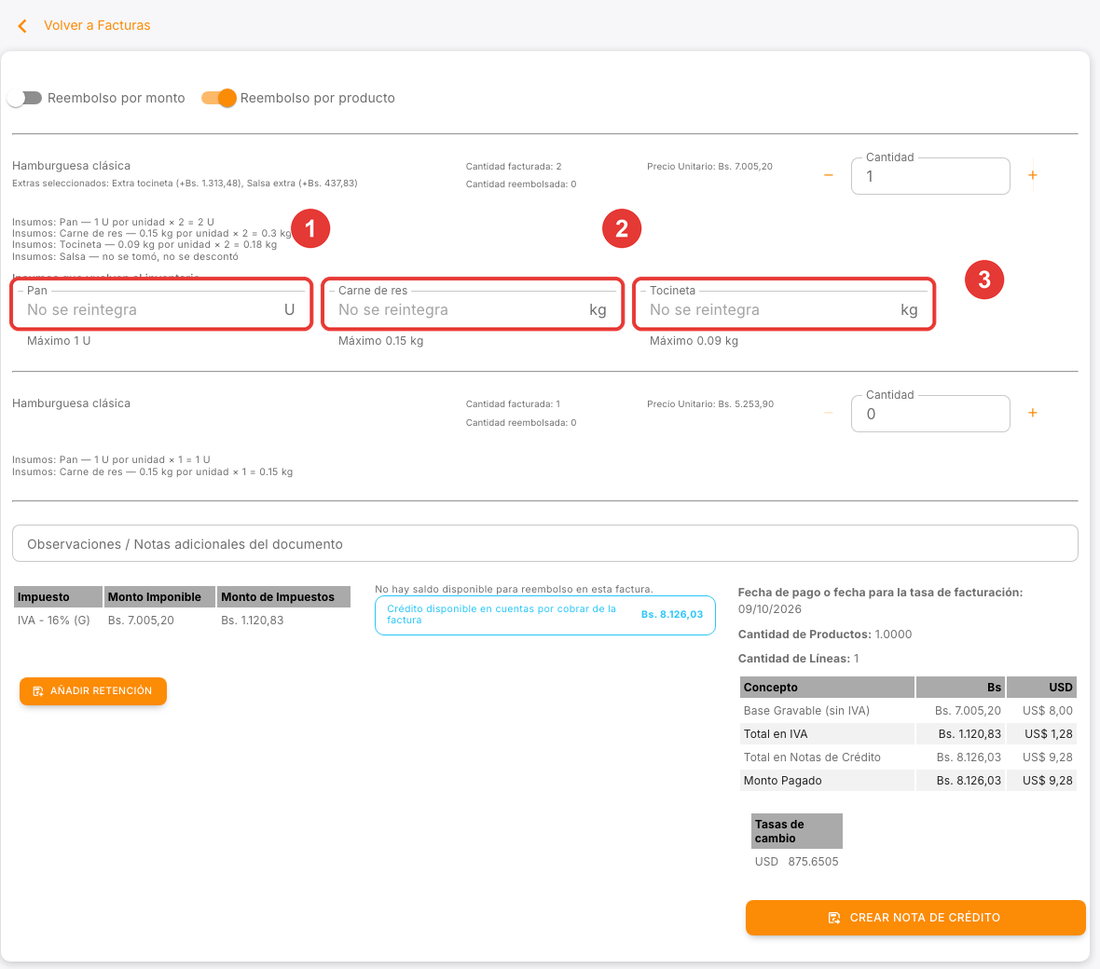This screenshot has height=969, width=1100.
Task: Click Cantidad facturada: 1 label
Action: [513, 404]
